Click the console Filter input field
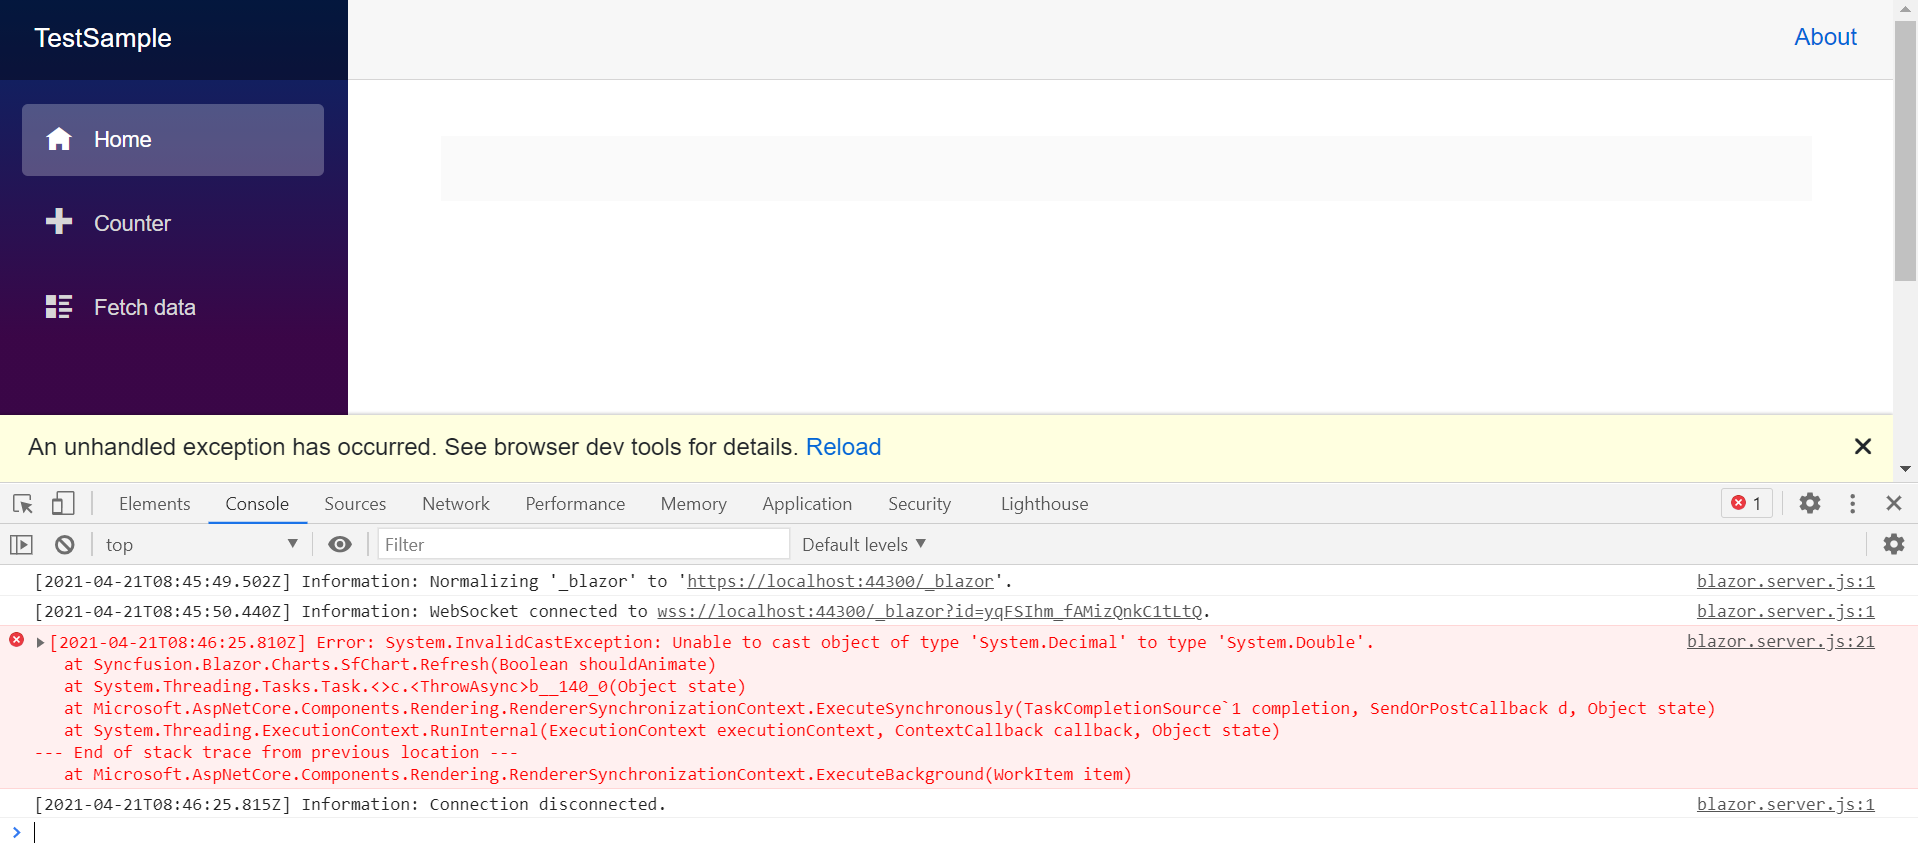This screenshot has height=857, width=1918. pos(583,545)
